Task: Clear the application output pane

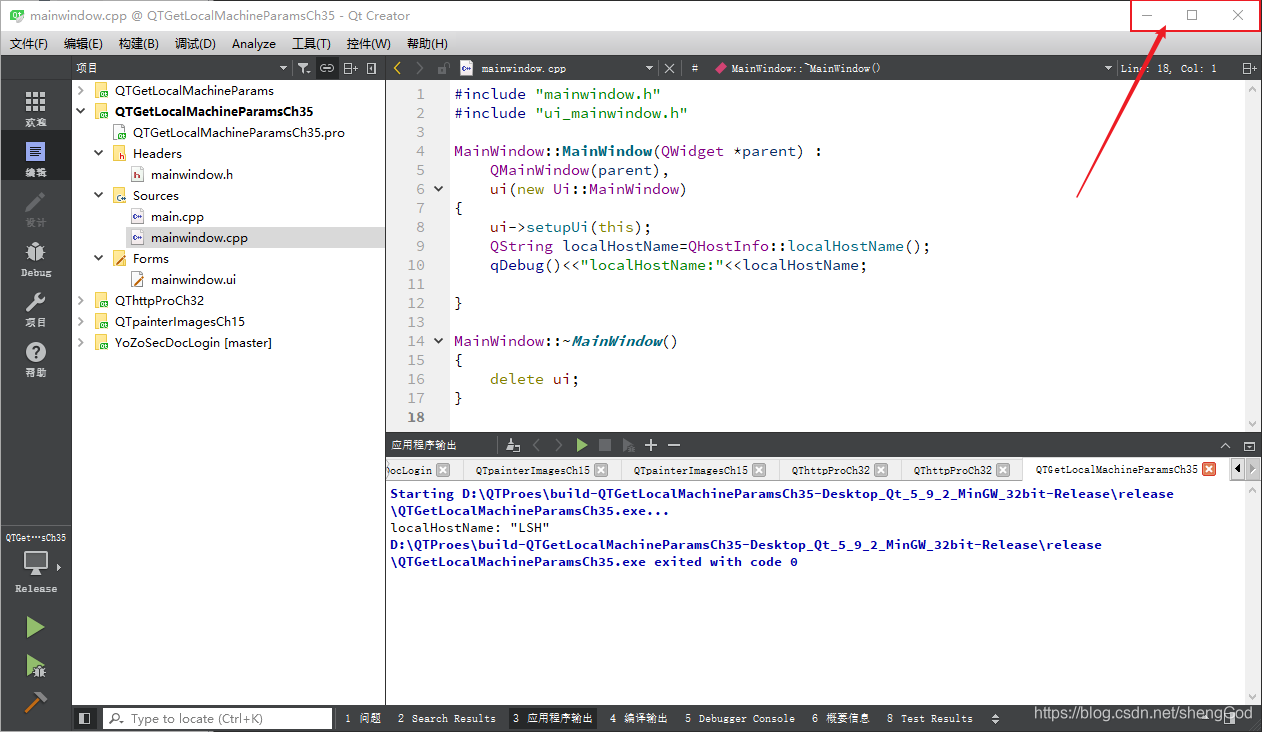Action: click(x=513, y=445)
